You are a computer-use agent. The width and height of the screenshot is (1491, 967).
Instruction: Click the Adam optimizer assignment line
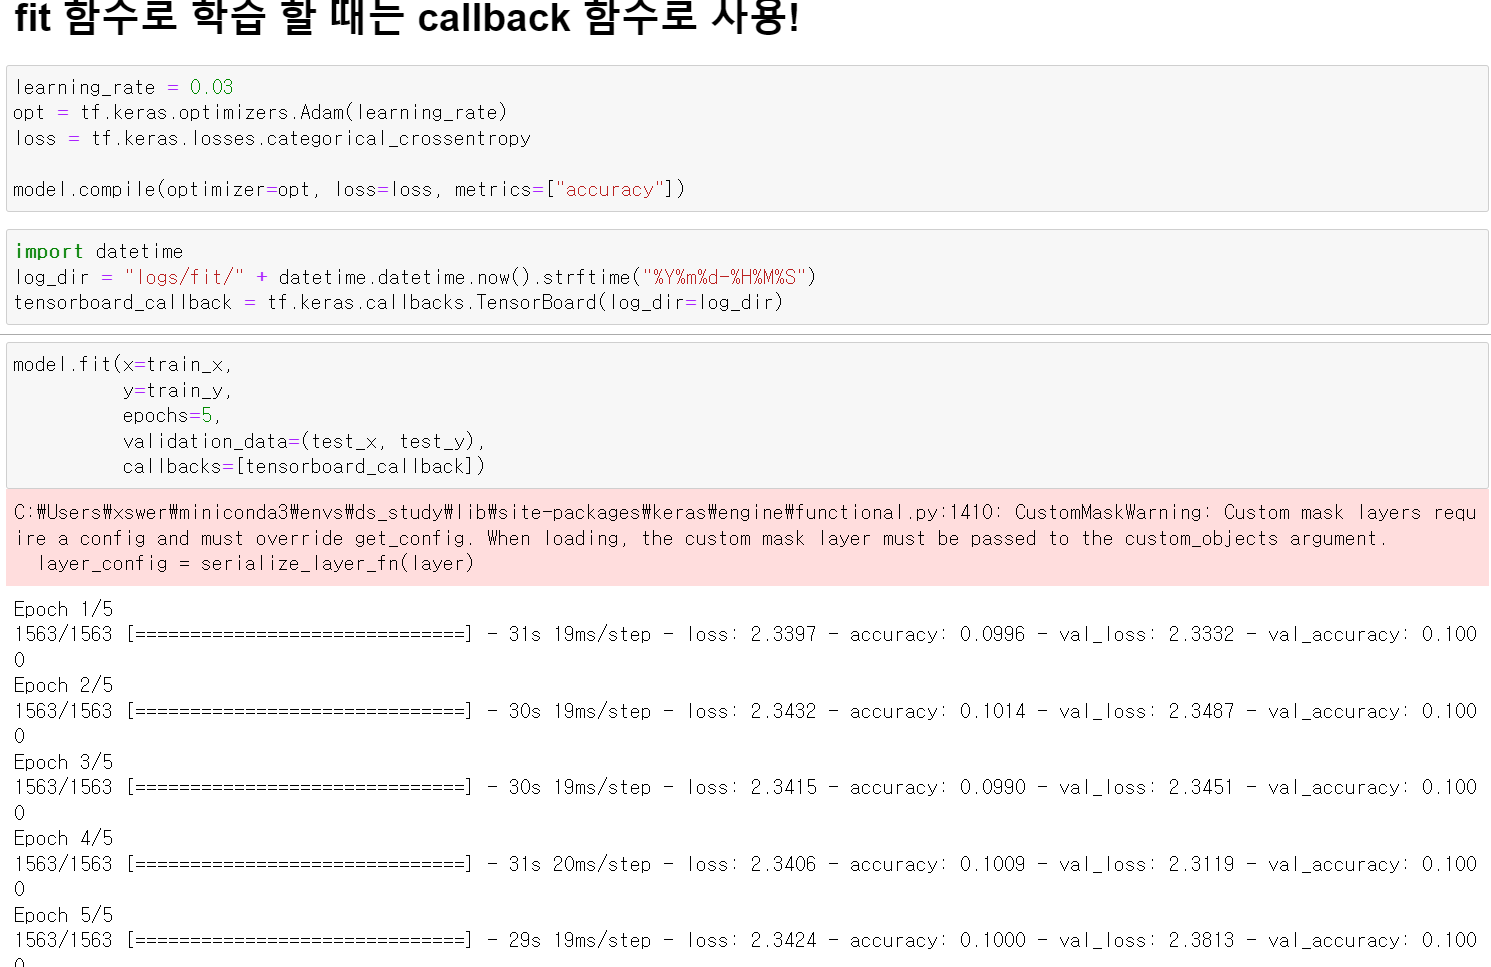pyautogui.click(x=261, y=112)
